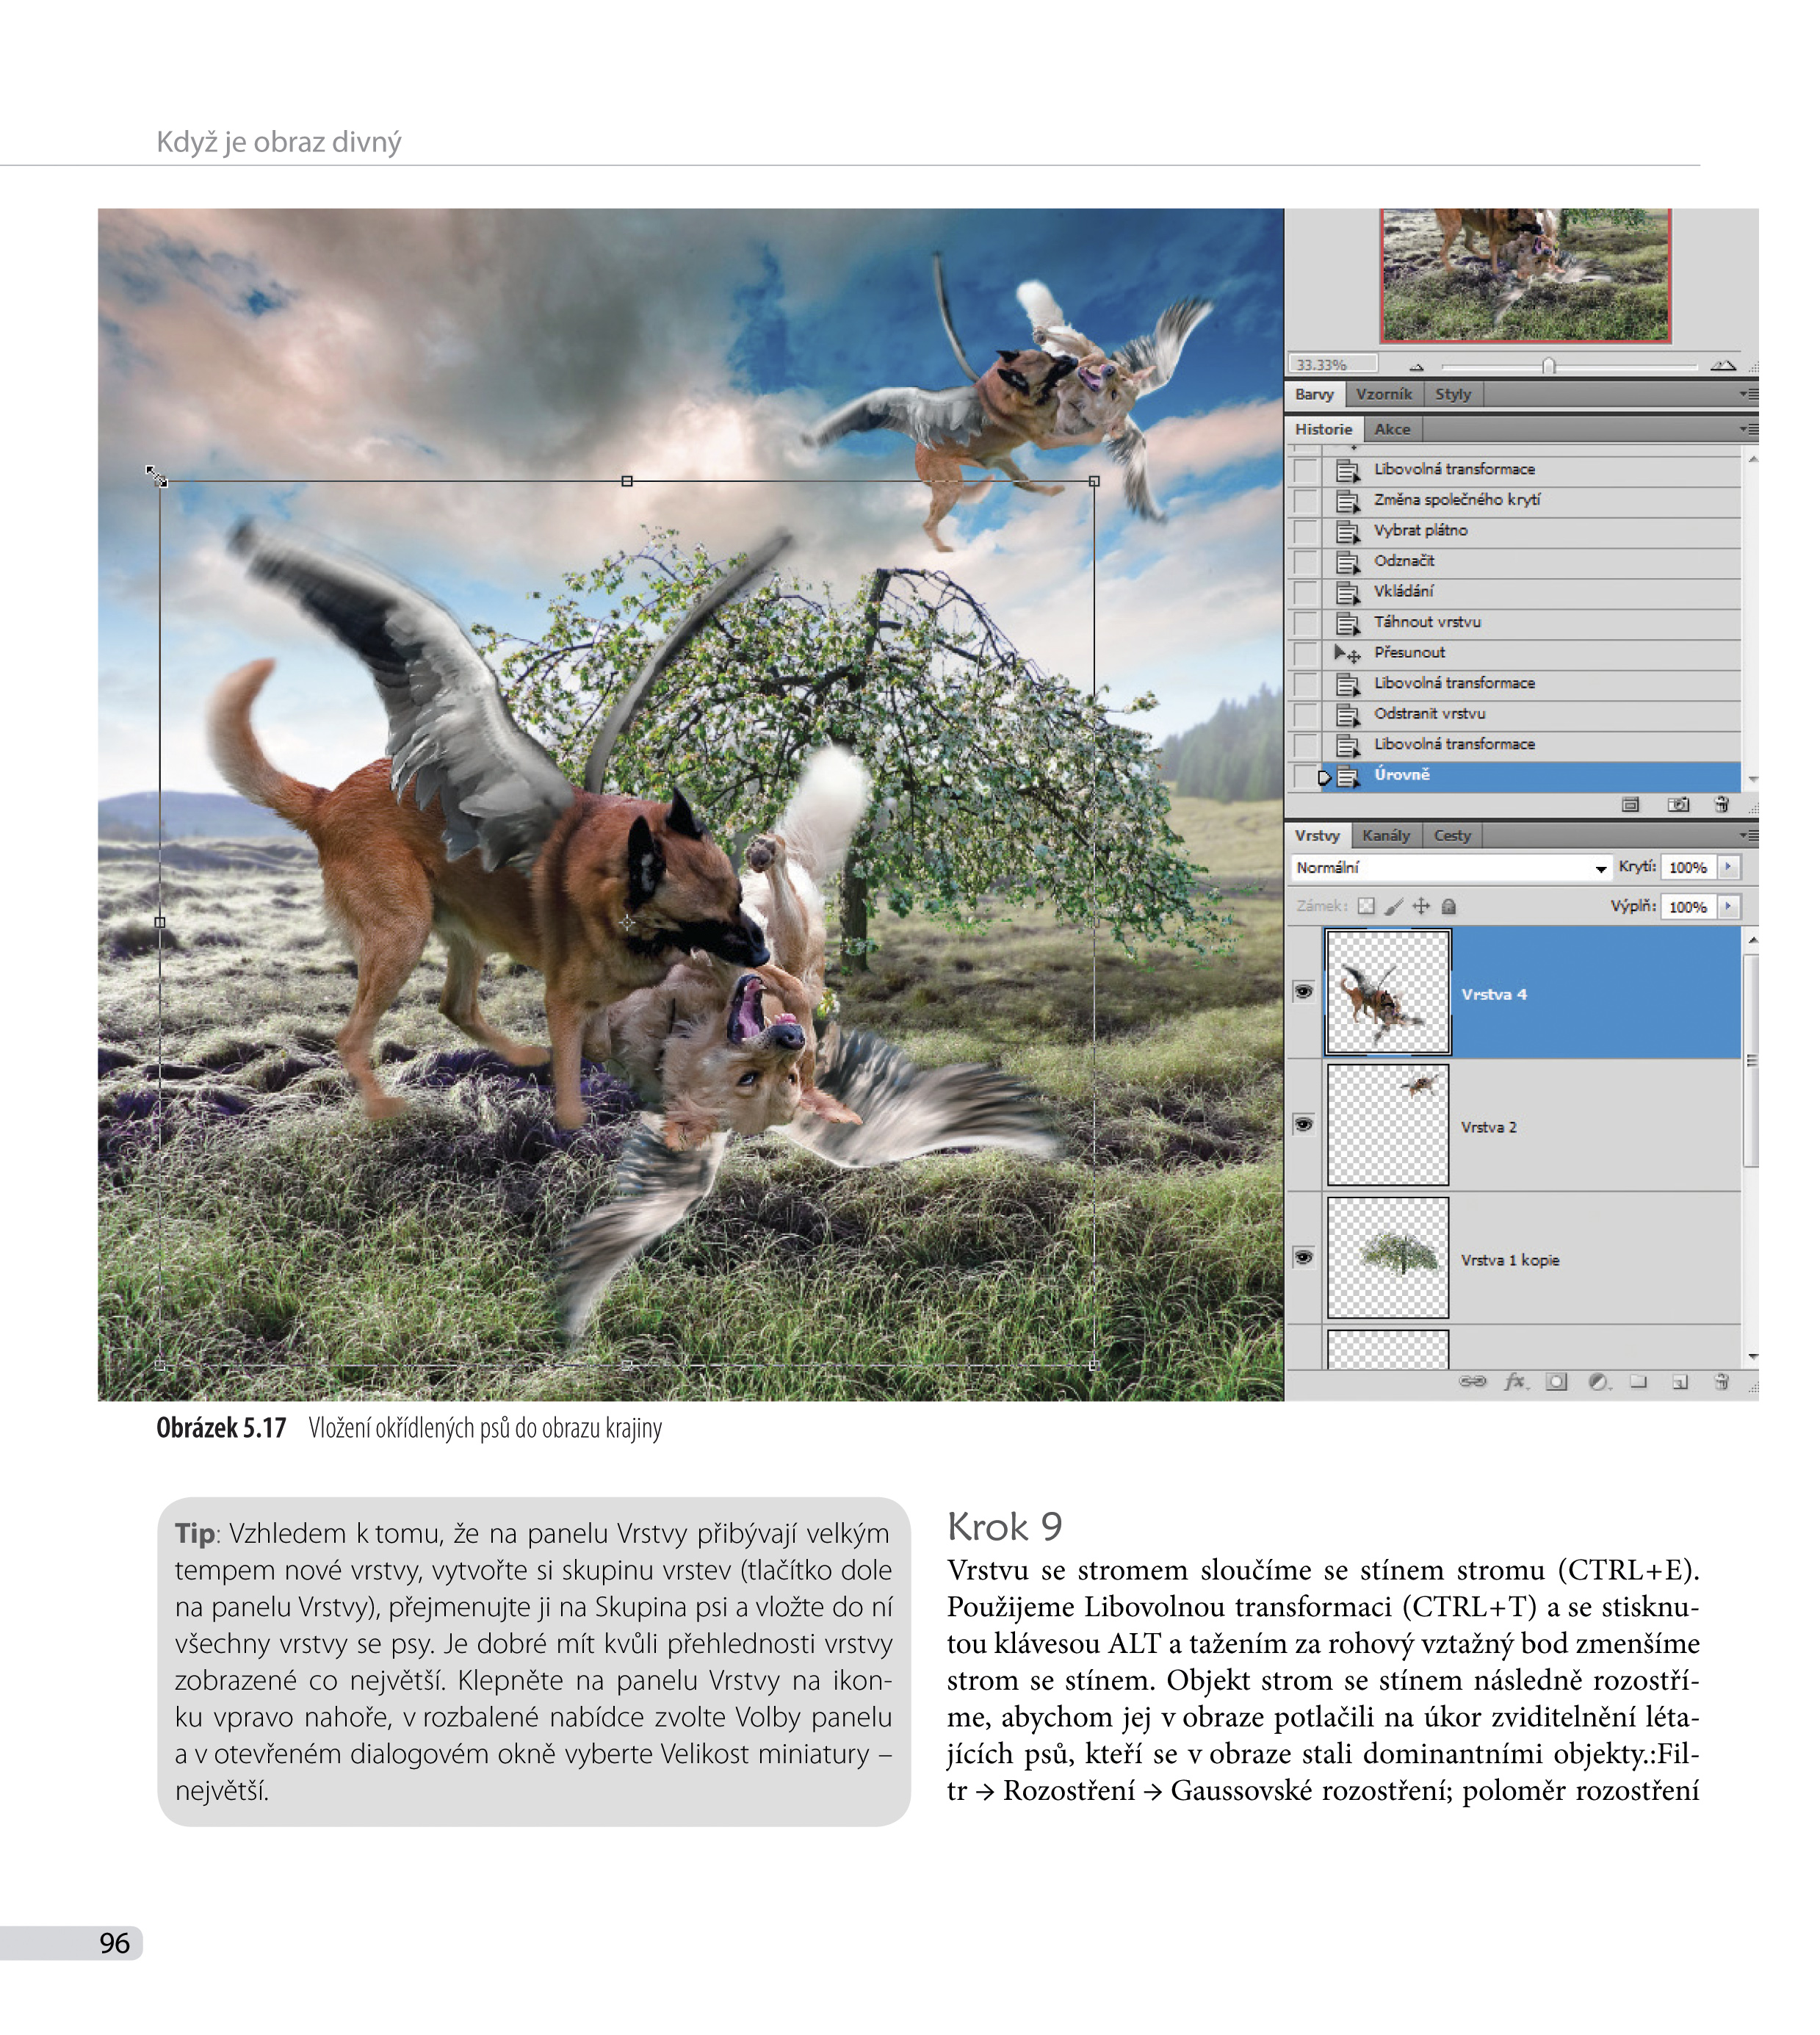Lock layer position with the move lock icon
Screen dimensions: 1820x2035
coord(1421,906)
